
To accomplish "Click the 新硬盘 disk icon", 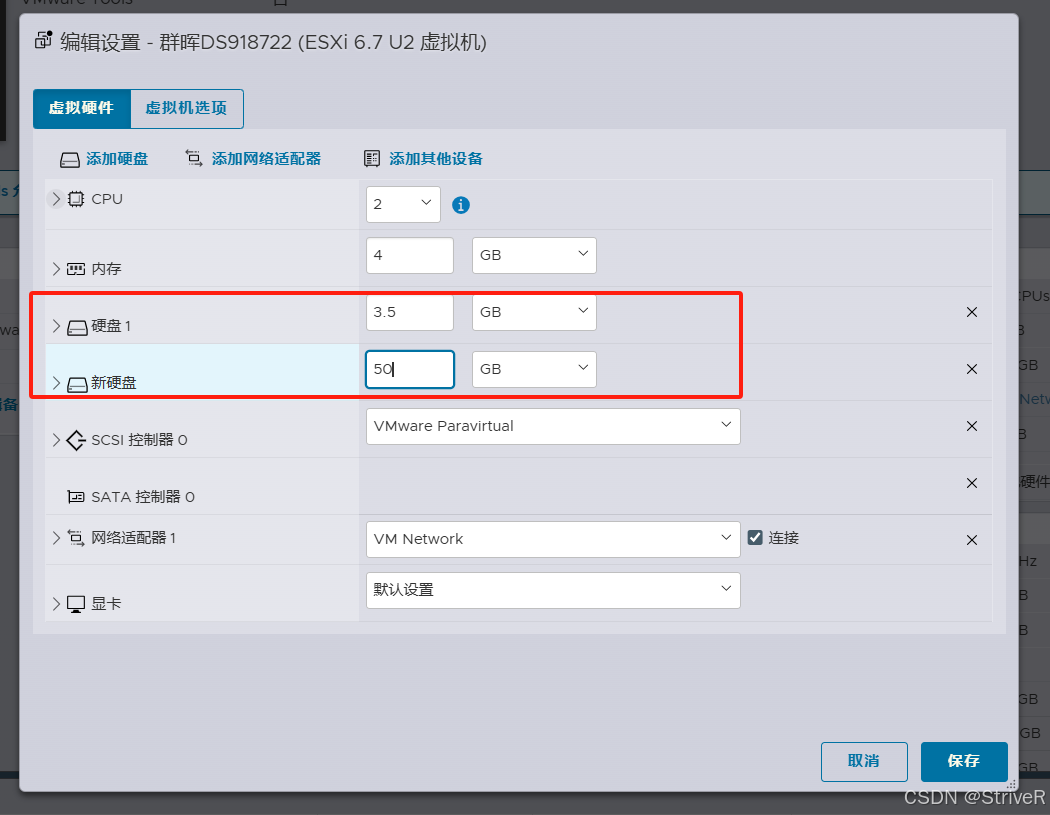I will click(77, 384).
